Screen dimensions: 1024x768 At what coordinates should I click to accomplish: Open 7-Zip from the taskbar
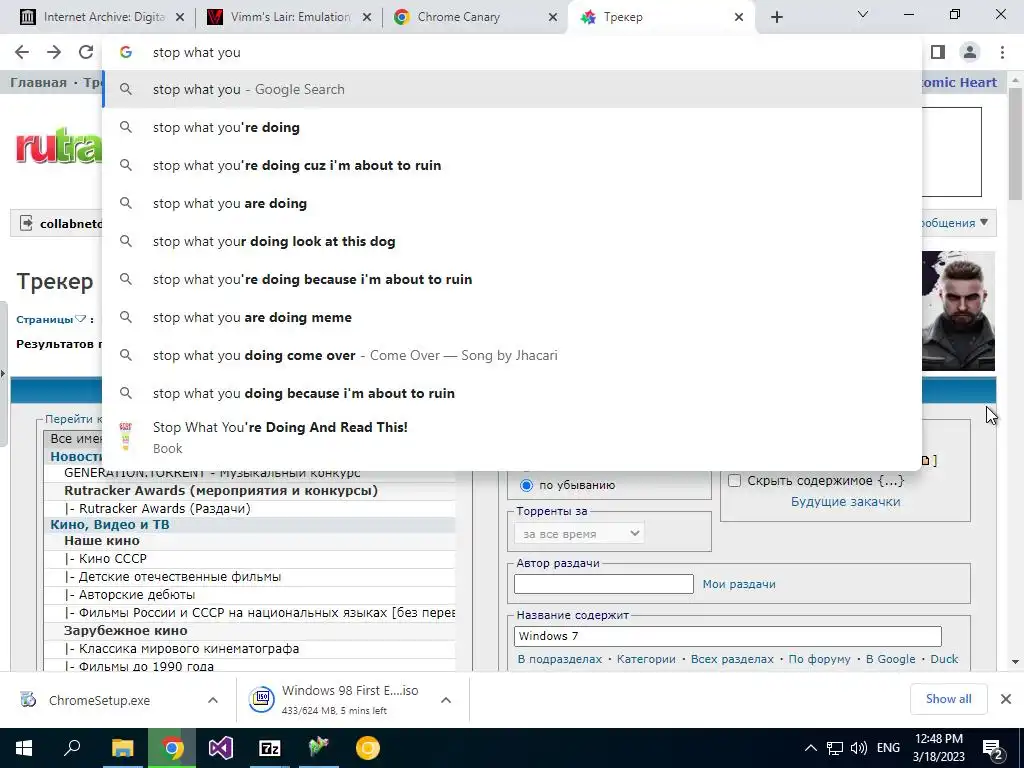tap(270, 748)
